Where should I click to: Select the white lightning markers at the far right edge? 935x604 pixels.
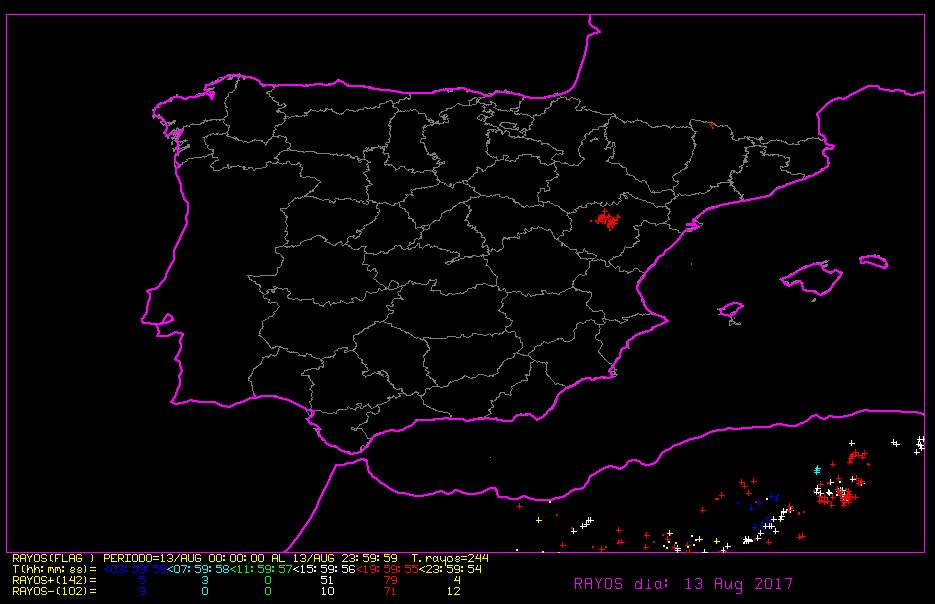[918, 444]
